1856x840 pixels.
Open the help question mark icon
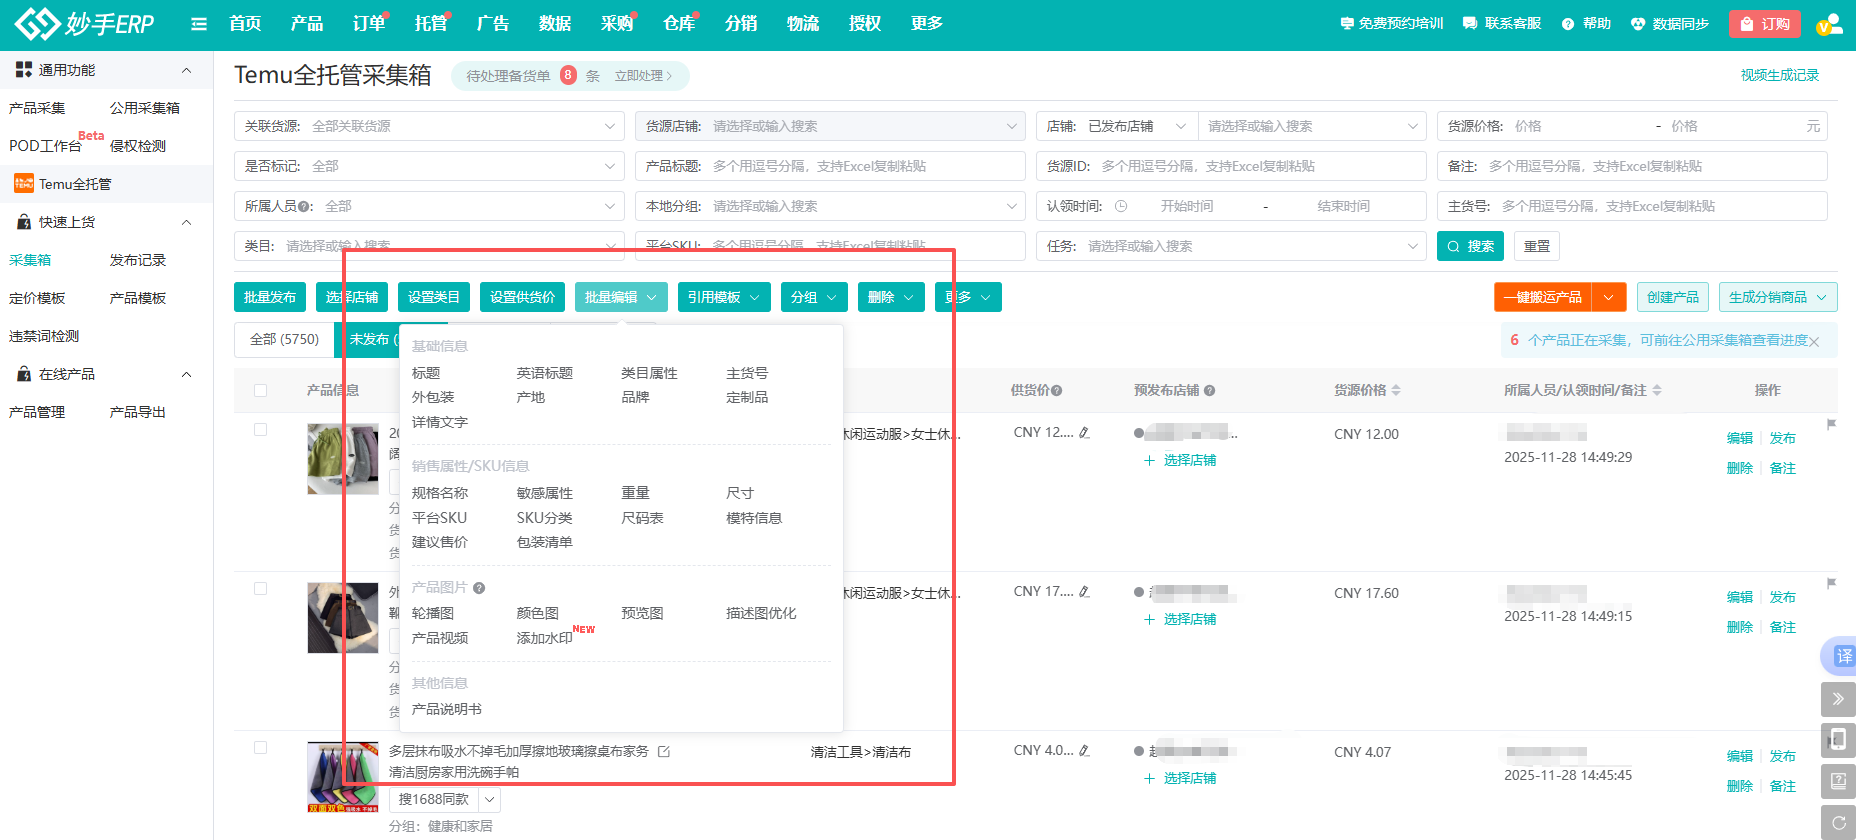(x=1567, y=24)
